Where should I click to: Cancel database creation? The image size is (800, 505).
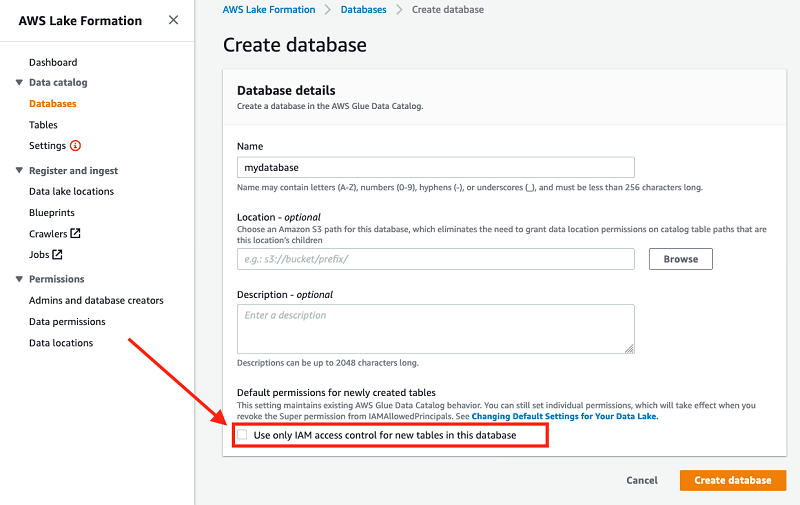[642, 480]
